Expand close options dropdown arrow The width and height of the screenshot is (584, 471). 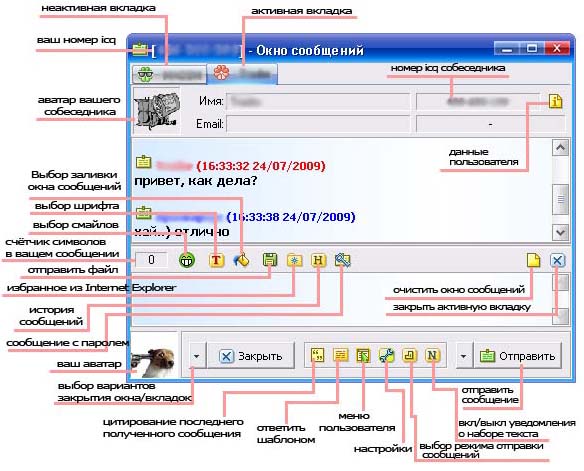pyautogui.click(x=197, y=356)
